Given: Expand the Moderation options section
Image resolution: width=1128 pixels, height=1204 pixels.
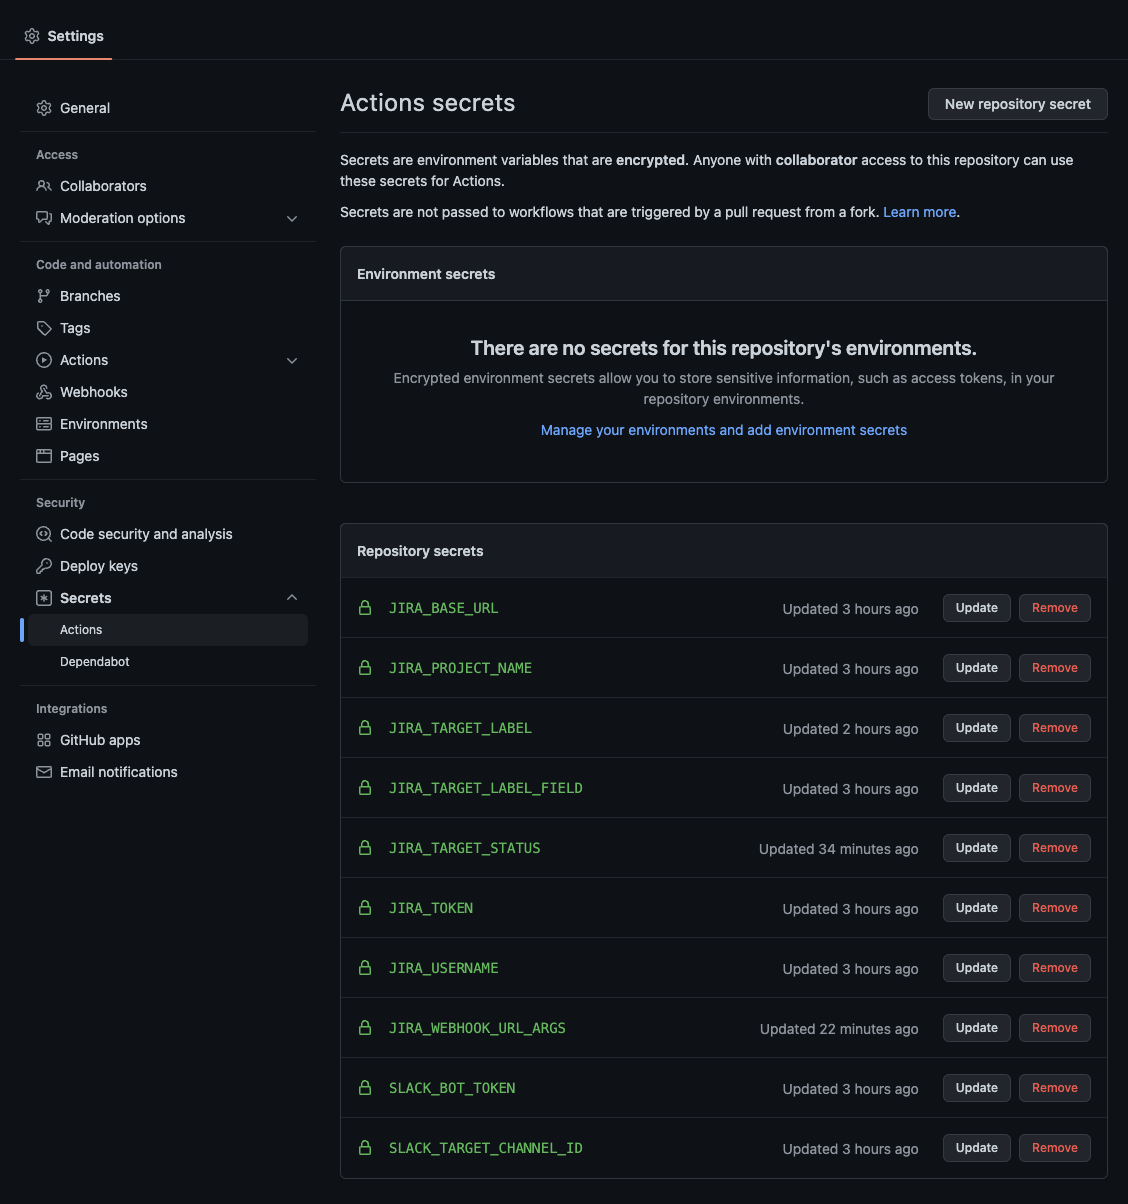Looking at the screenshot, I should tap(291, 218).
